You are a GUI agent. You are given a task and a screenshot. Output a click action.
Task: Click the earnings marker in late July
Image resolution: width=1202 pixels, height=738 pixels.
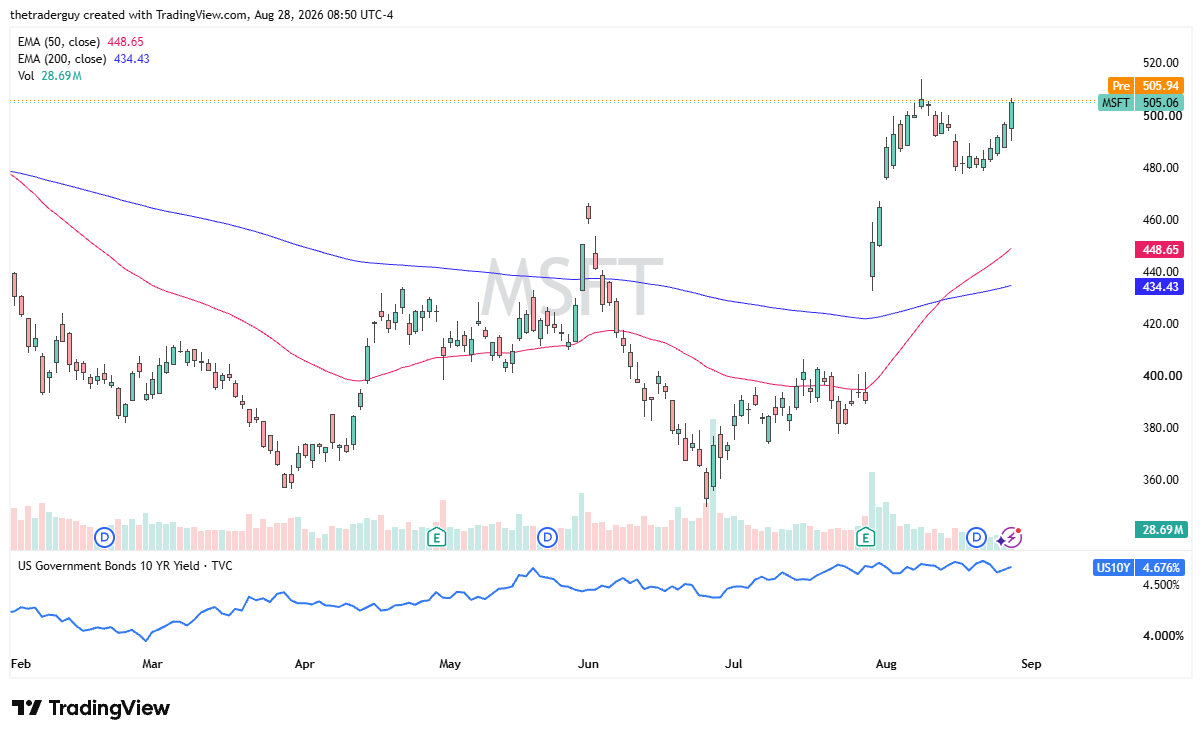click(x=867, y=538)
